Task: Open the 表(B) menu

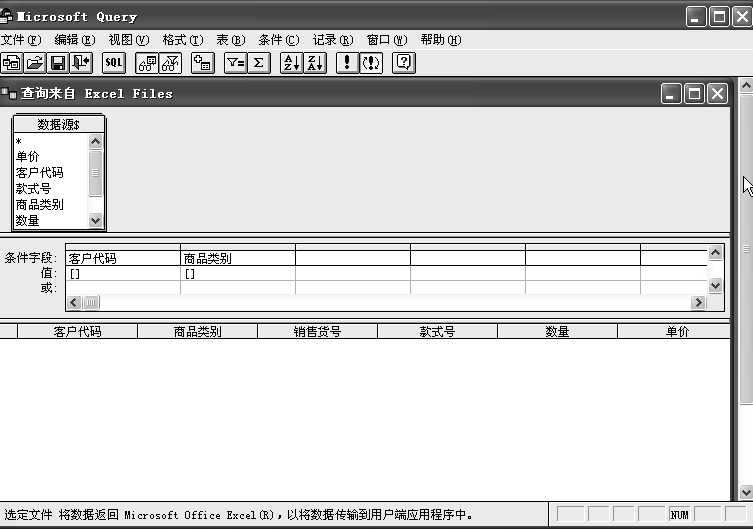Action: [231, 40]
